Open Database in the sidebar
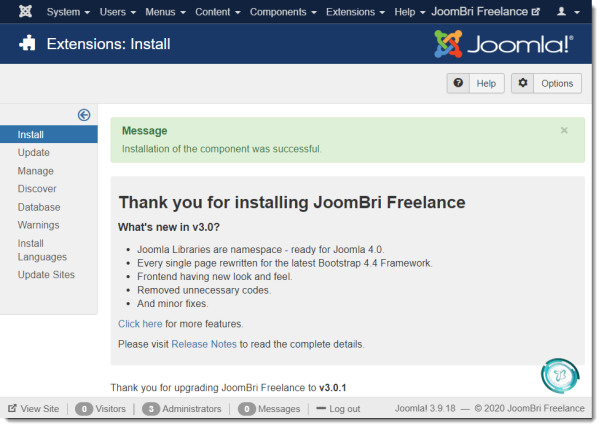The image size is (600, 428). tap(39, 207)
